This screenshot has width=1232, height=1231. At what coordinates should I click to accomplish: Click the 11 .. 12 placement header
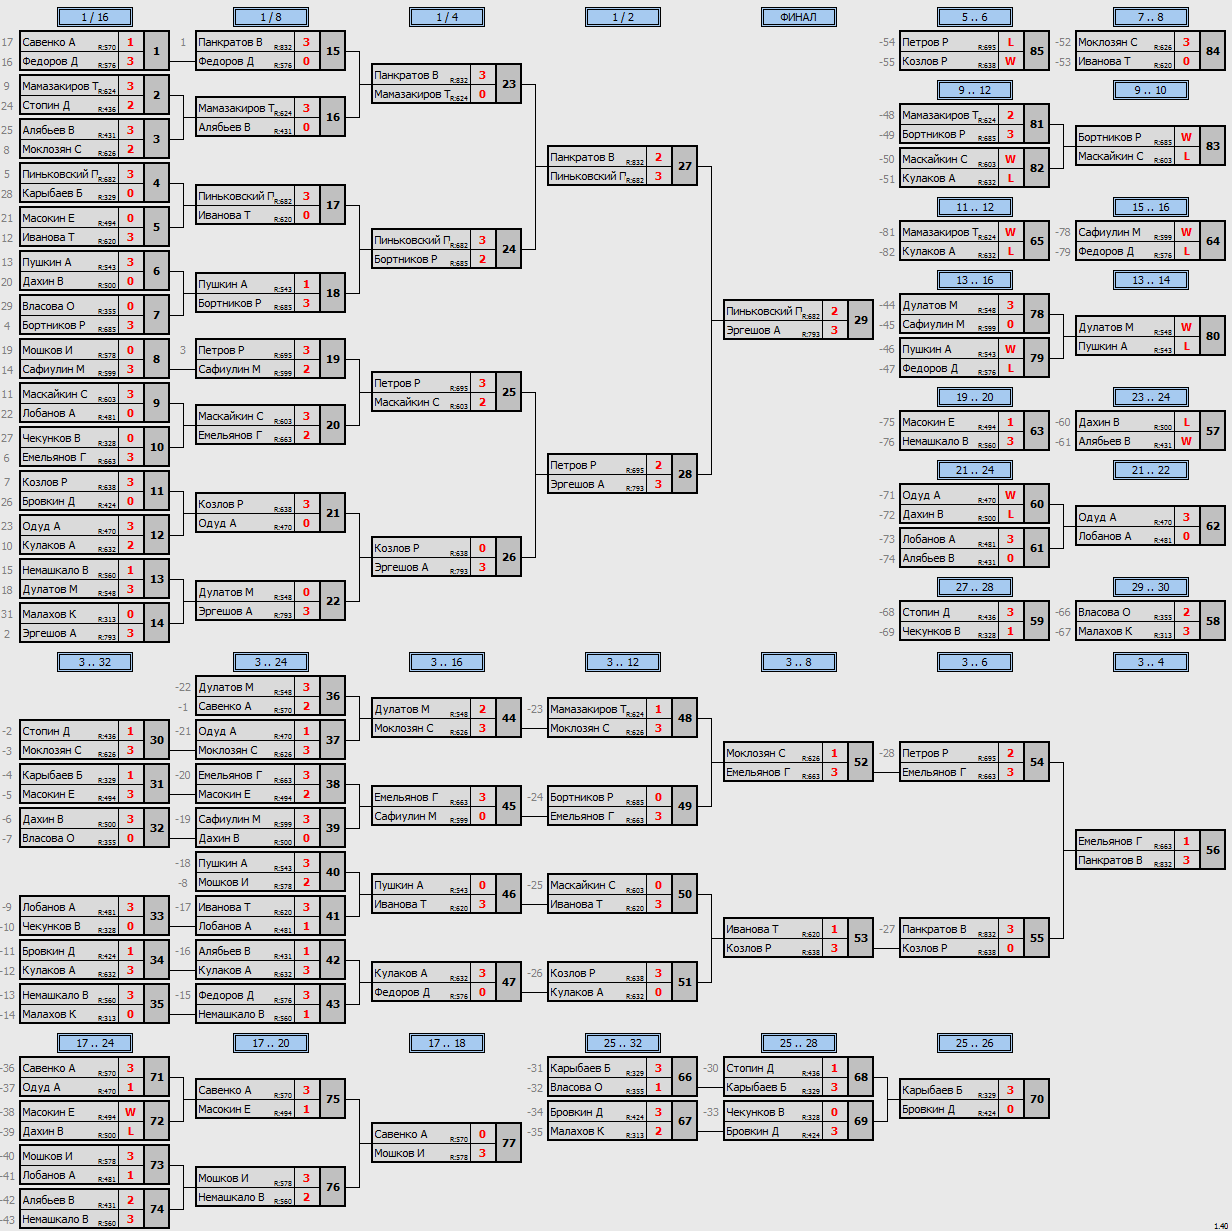click(975, 207)
